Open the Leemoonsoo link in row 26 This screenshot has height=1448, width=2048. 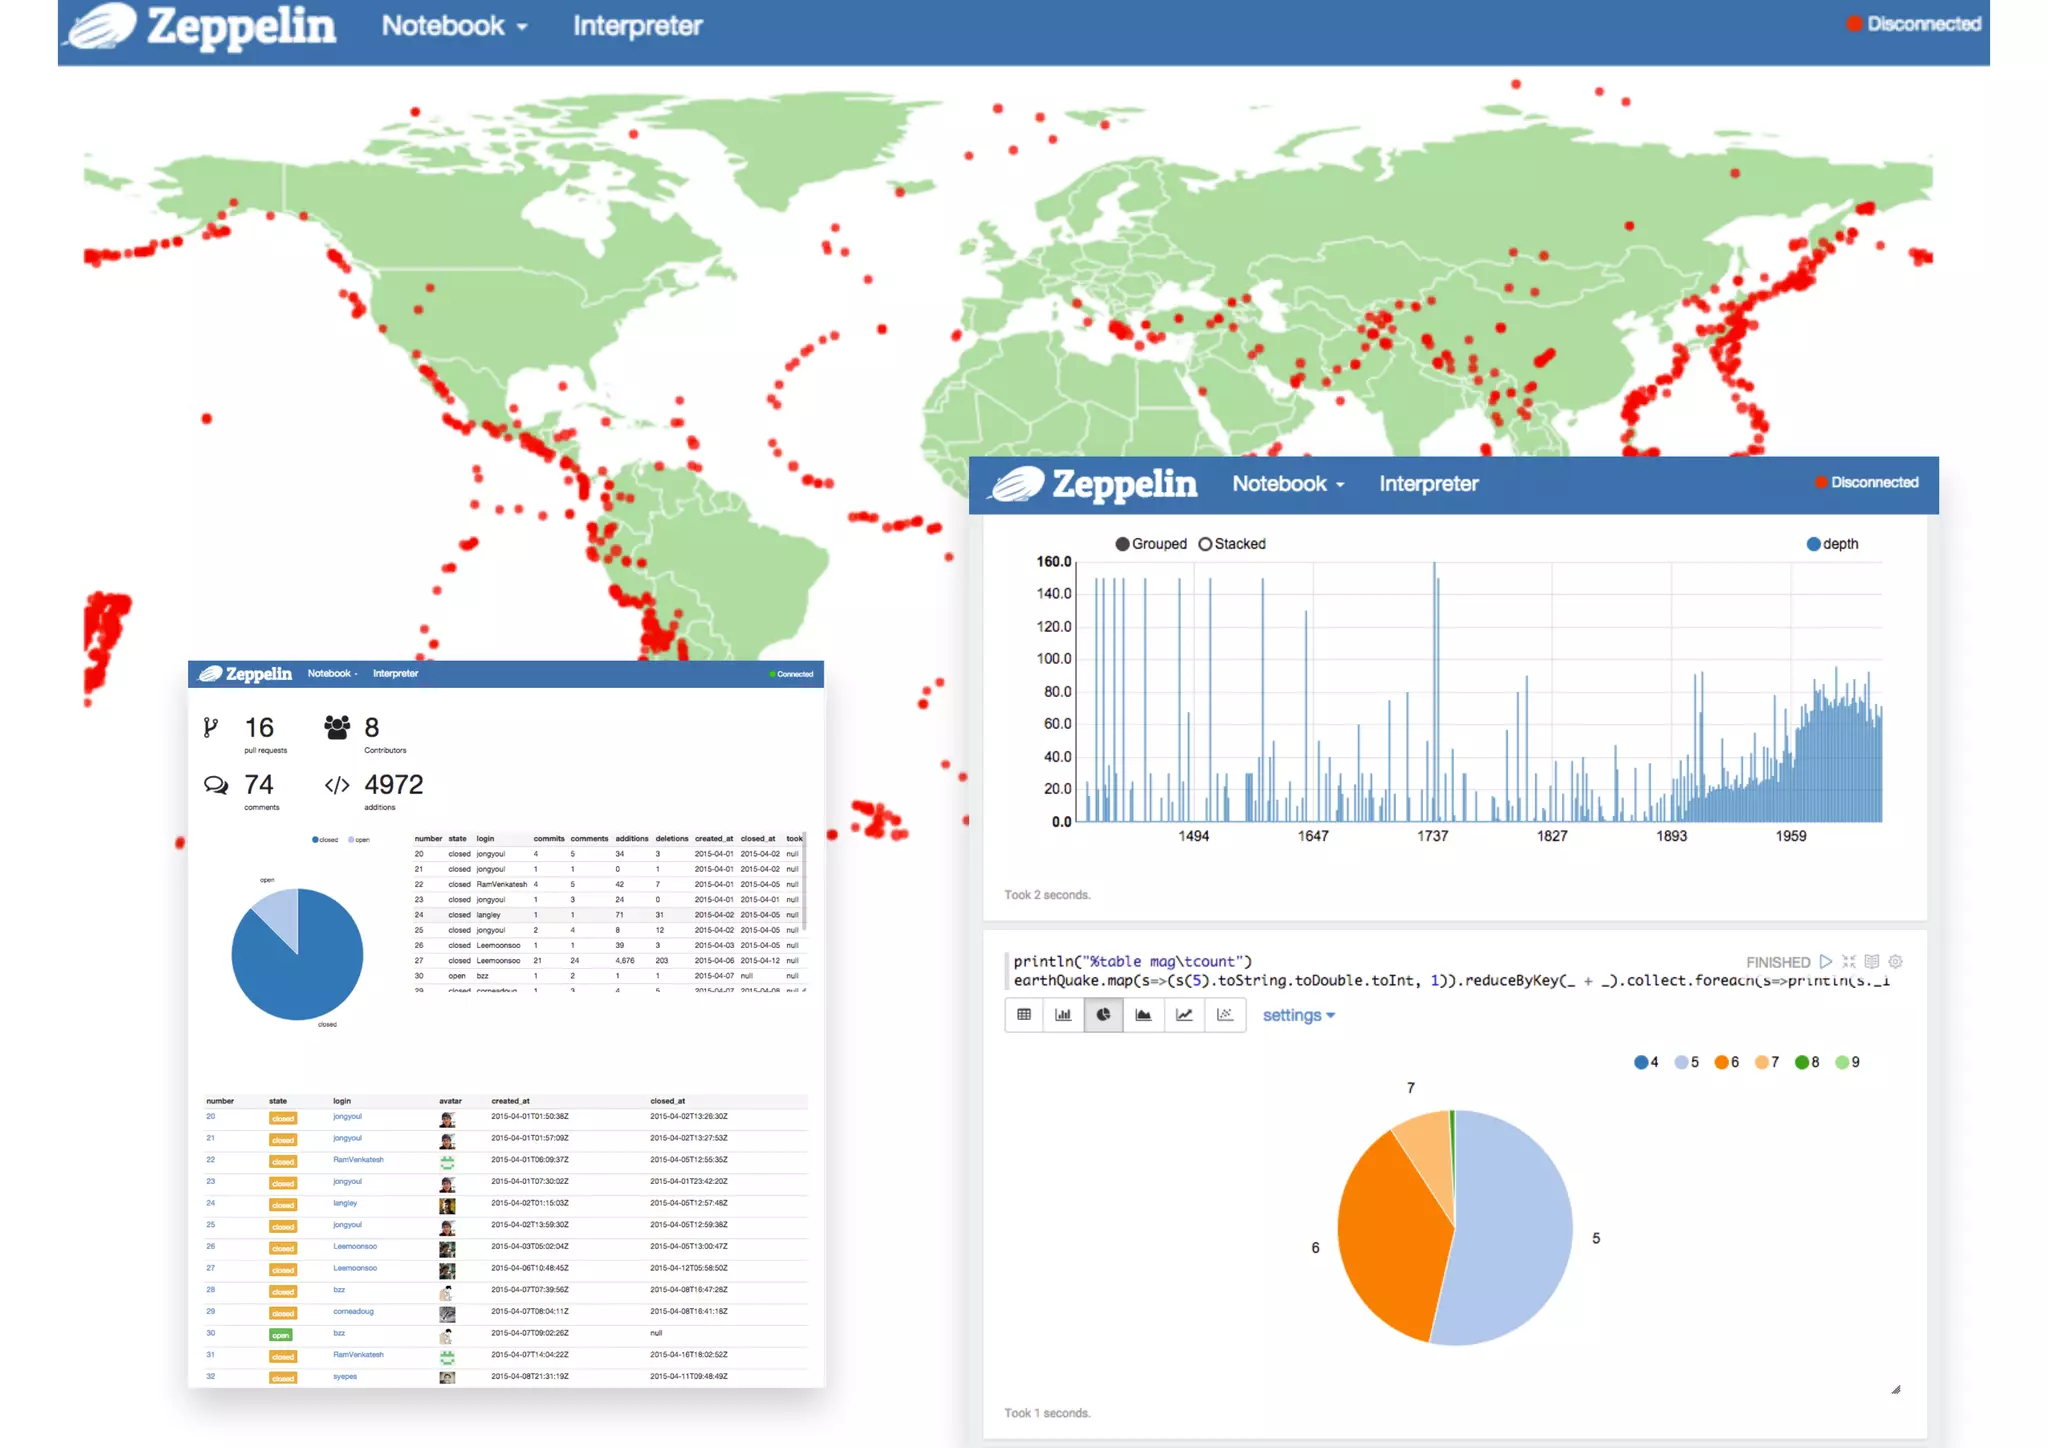click(355, 1247)
